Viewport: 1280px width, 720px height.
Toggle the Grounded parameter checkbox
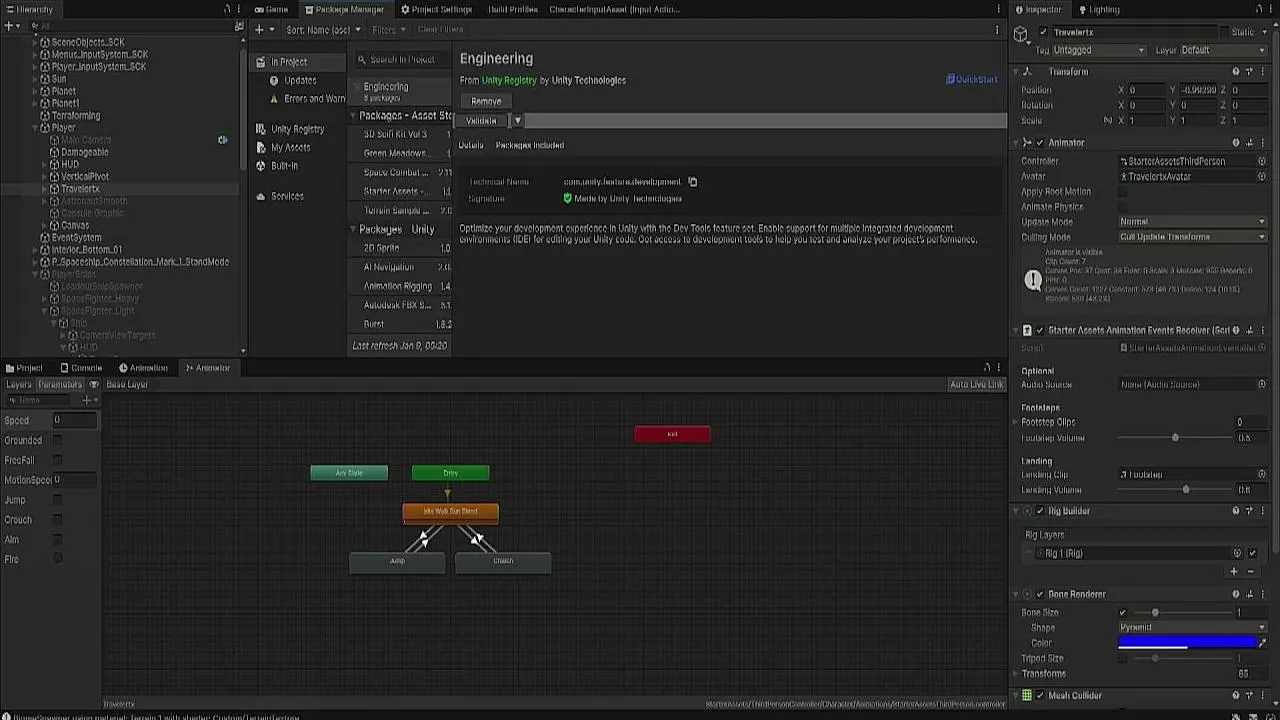(x=57, y=440)
